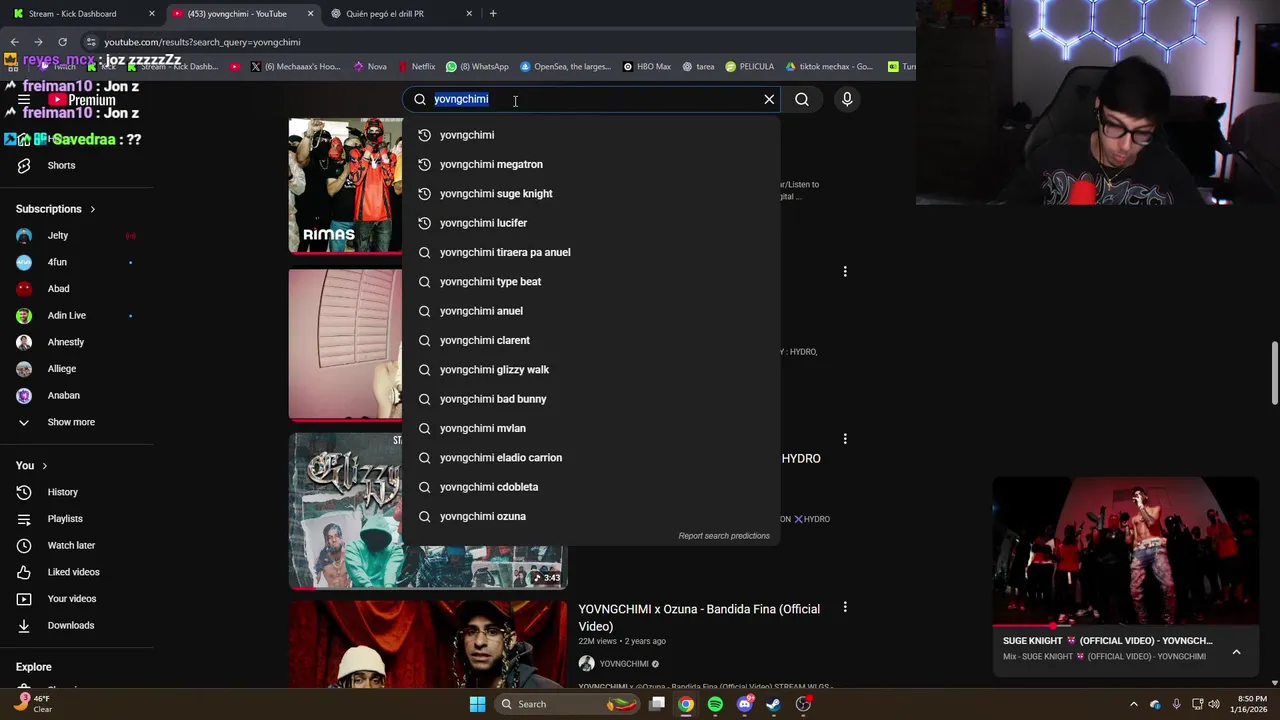
Task: Open Discord from the taskbar
Action: click(744, 704)
